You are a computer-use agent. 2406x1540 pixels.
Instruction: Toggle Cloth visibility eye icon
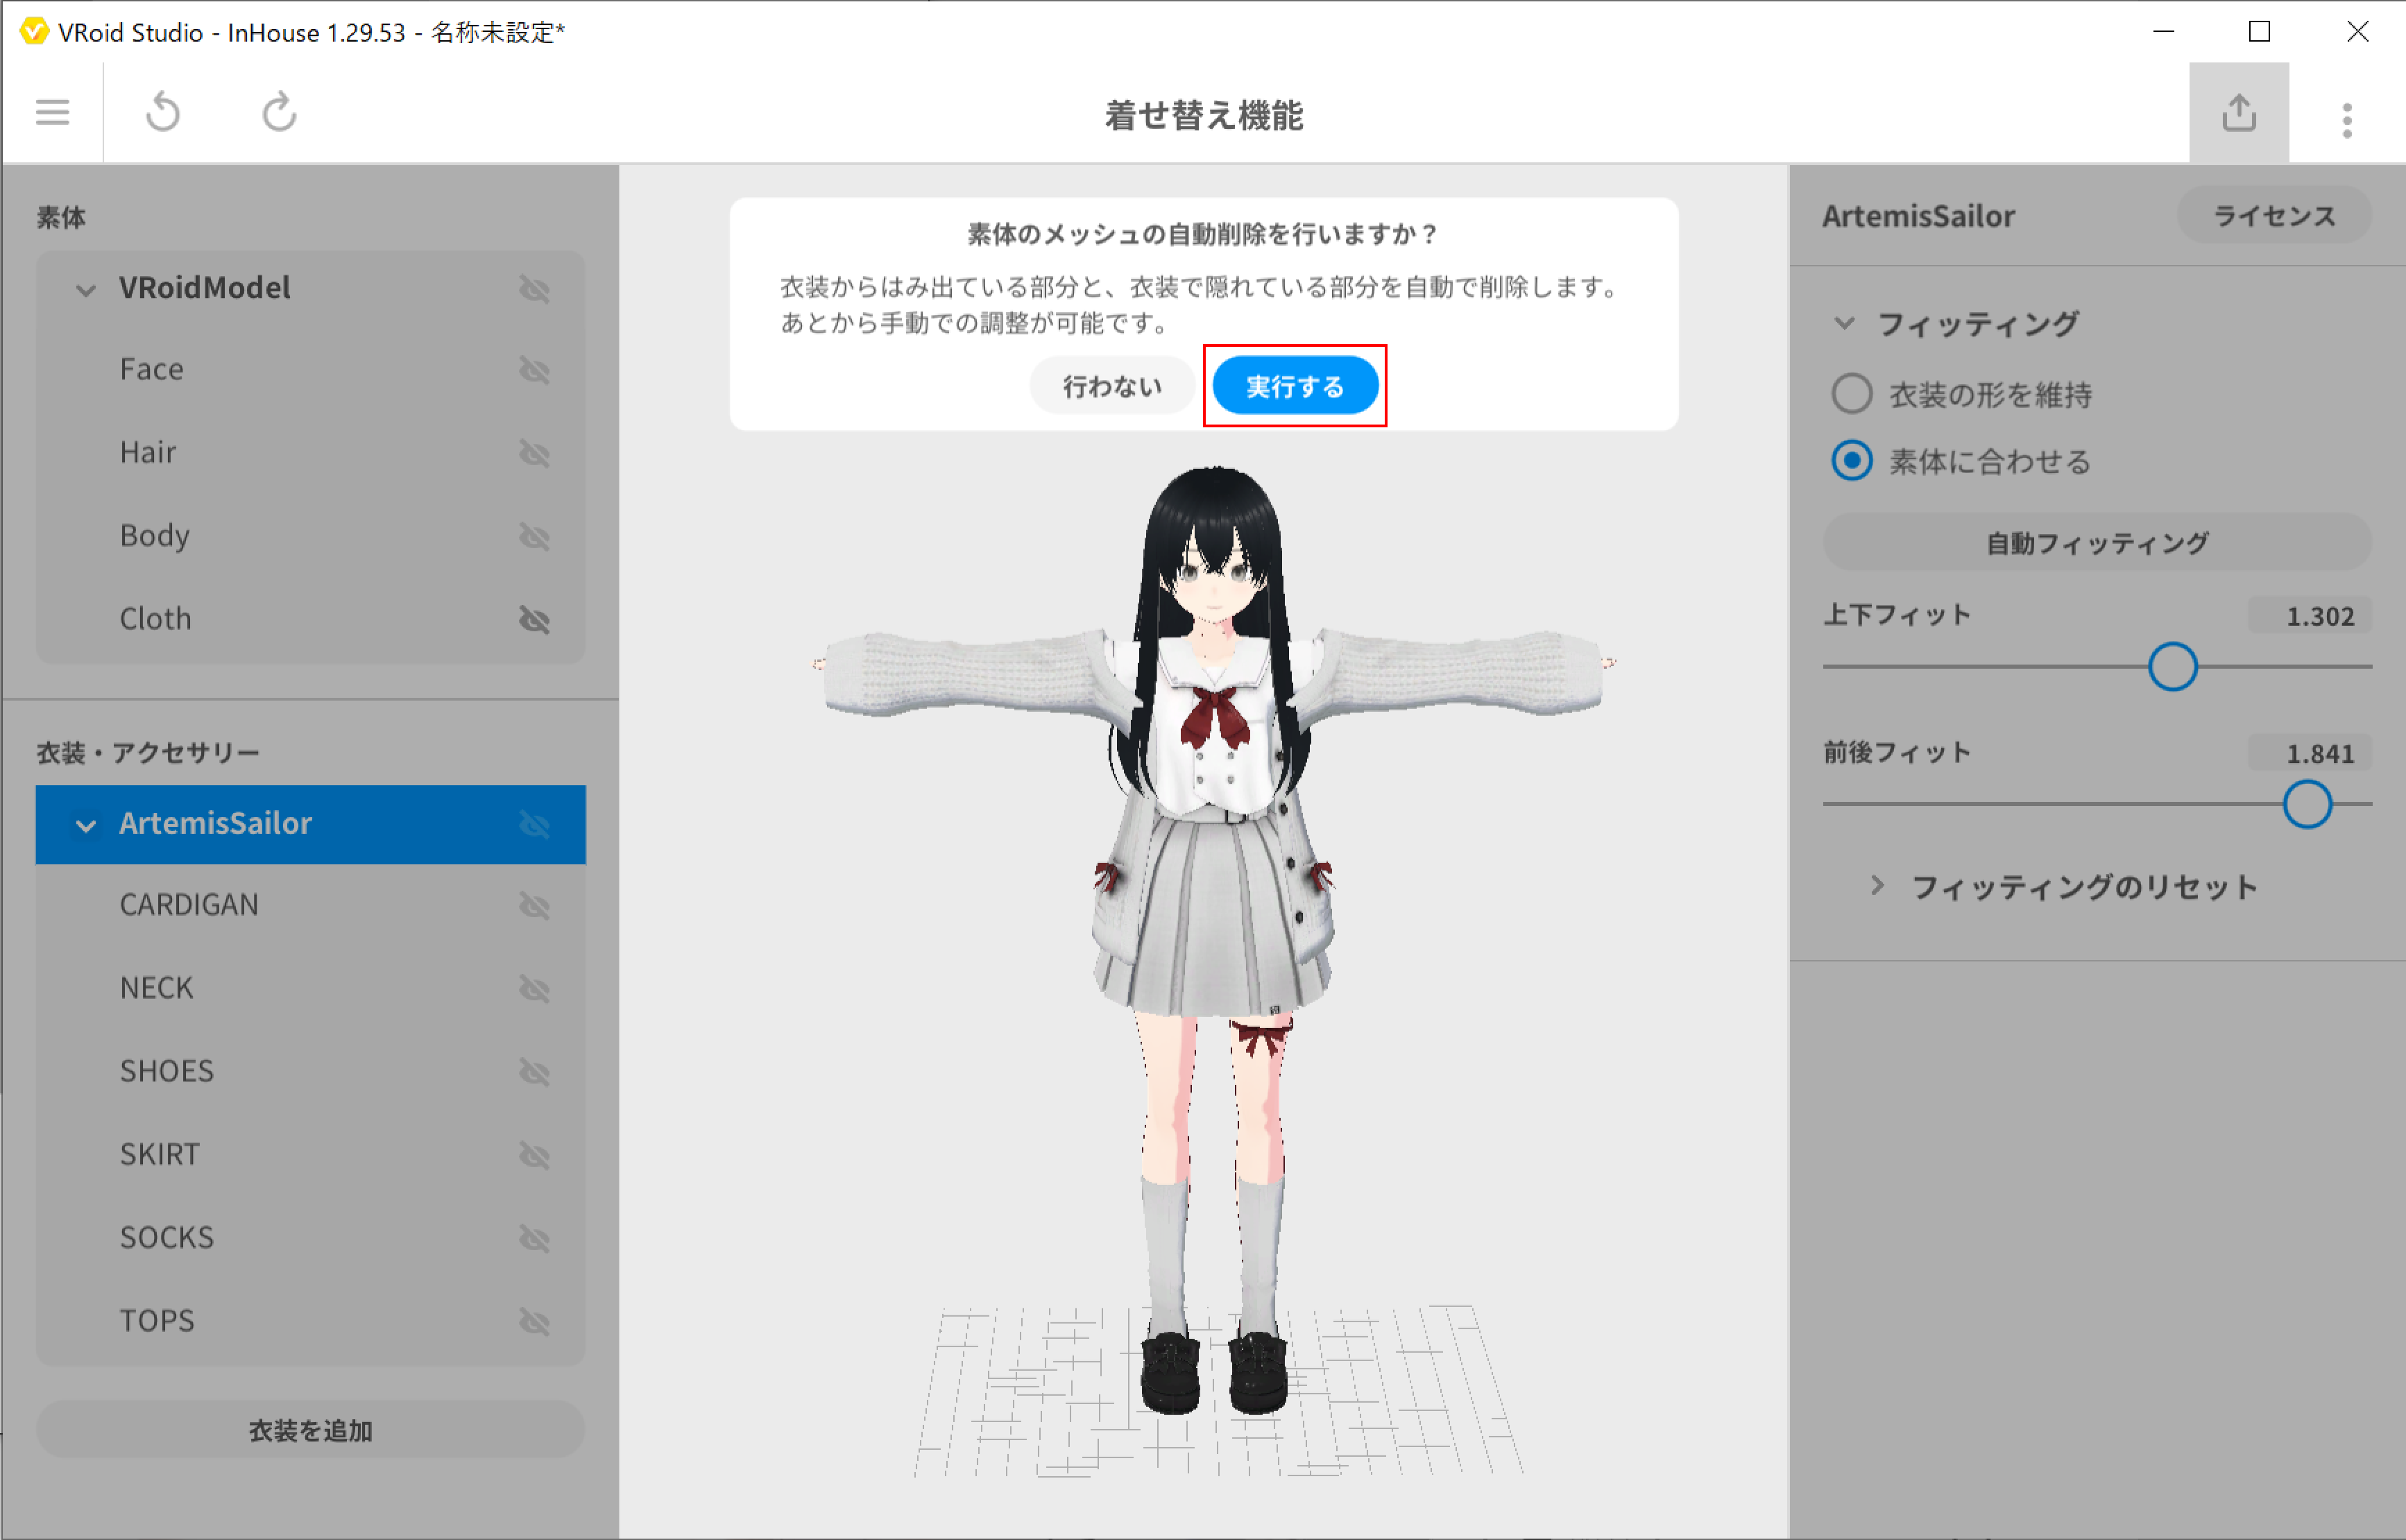(535, 620)
